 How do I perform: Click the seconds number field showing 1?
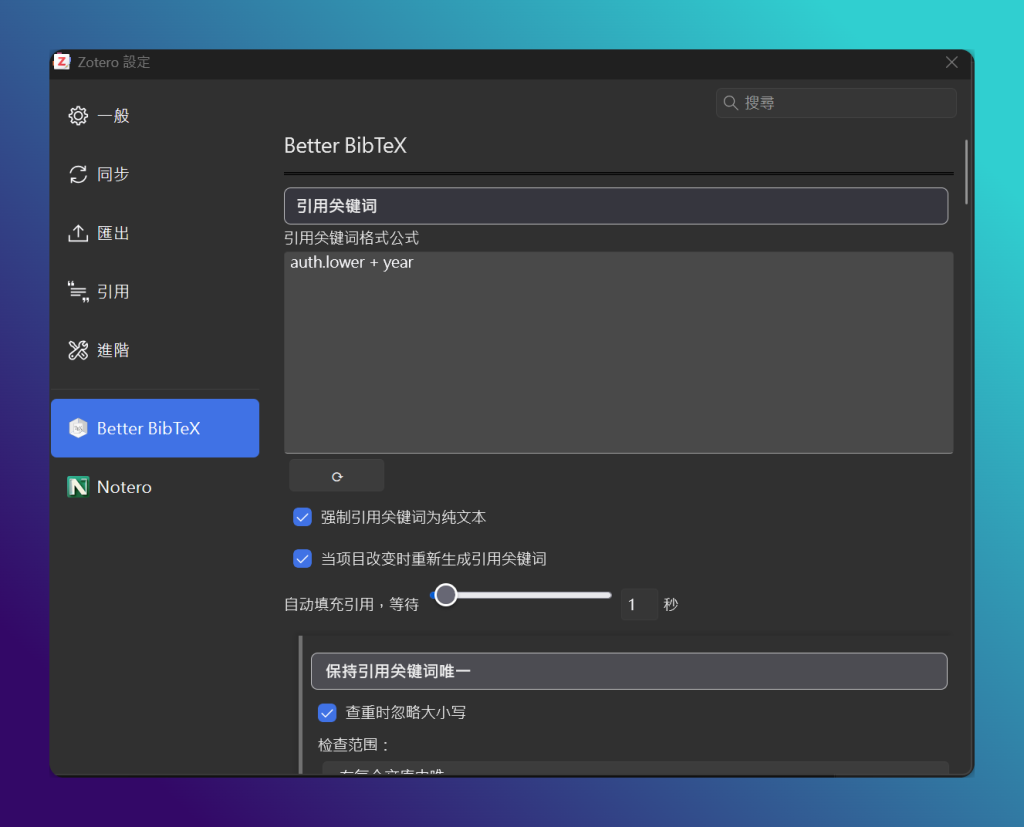[639, 604]
